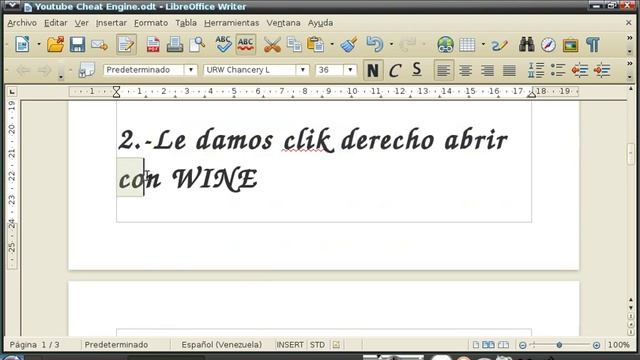Click the URW Chancery L font field

pos(250,70)
